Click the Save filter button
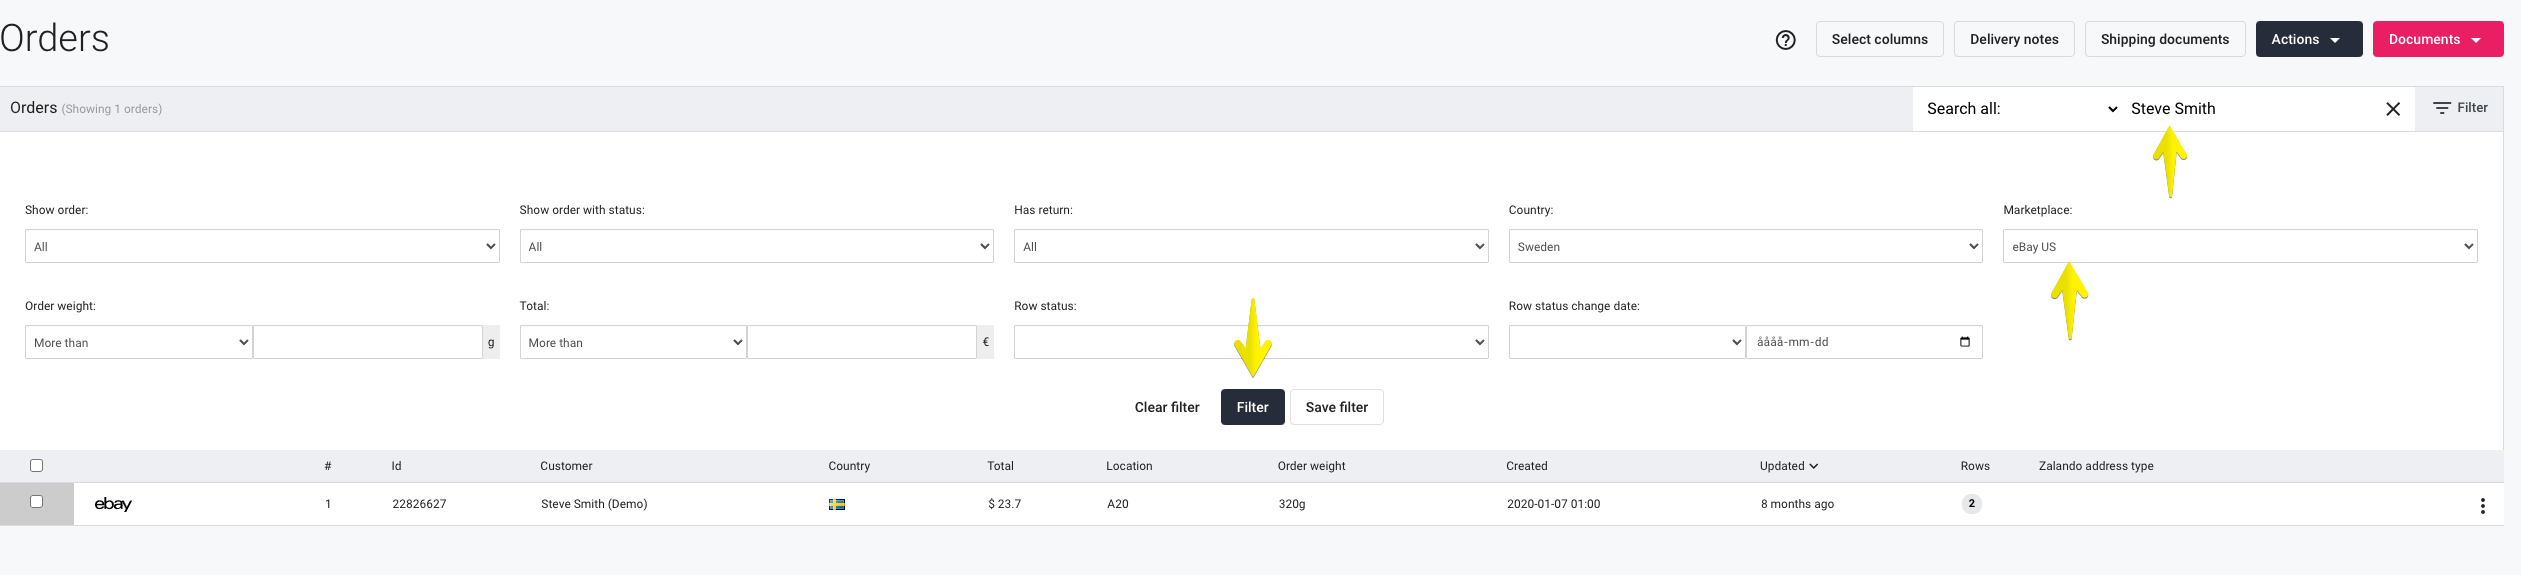Screen dimensions: 2521x575 point(1336,407)
